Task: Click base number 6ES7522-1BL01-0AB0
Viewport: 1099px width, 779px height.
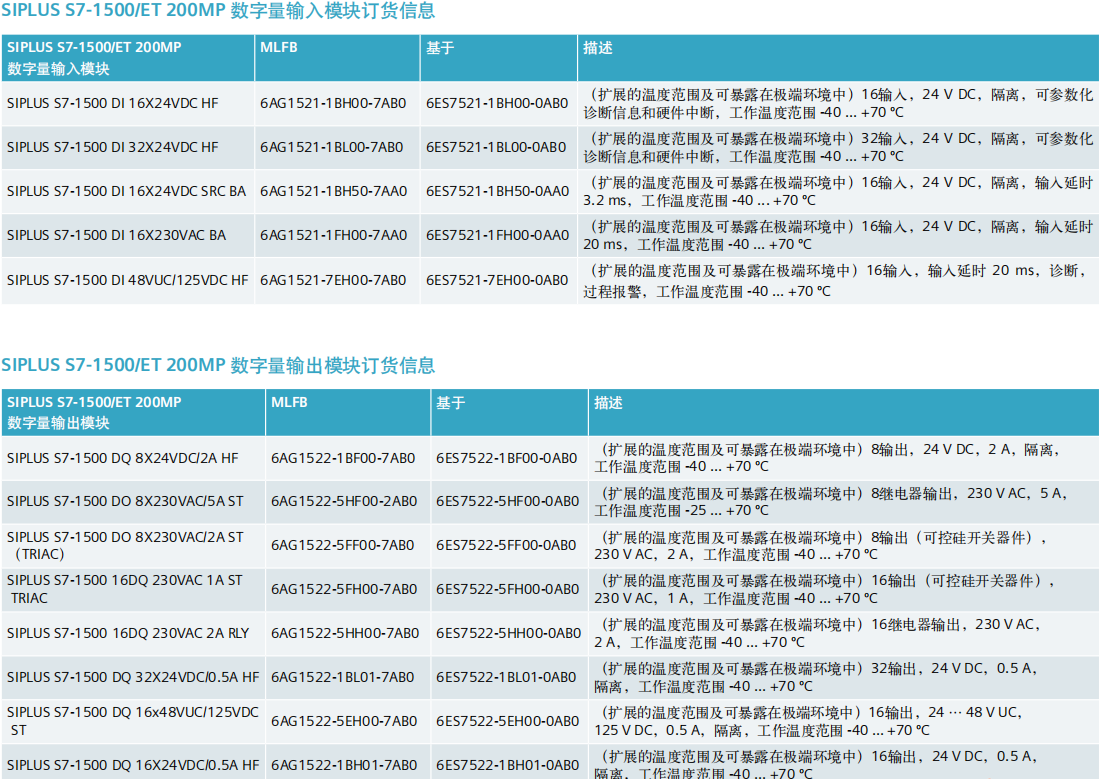Action: pyautogui.click(x=506, y=677)
